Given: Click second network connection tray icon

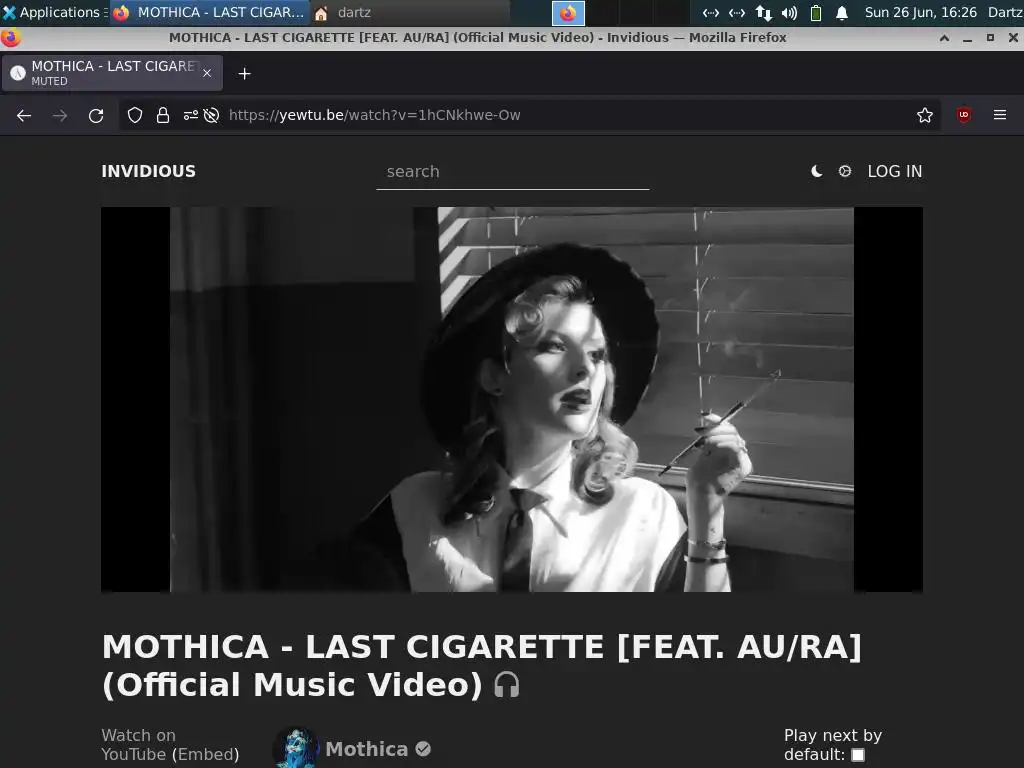Looking at the screenshot, I should click(737, 12).
